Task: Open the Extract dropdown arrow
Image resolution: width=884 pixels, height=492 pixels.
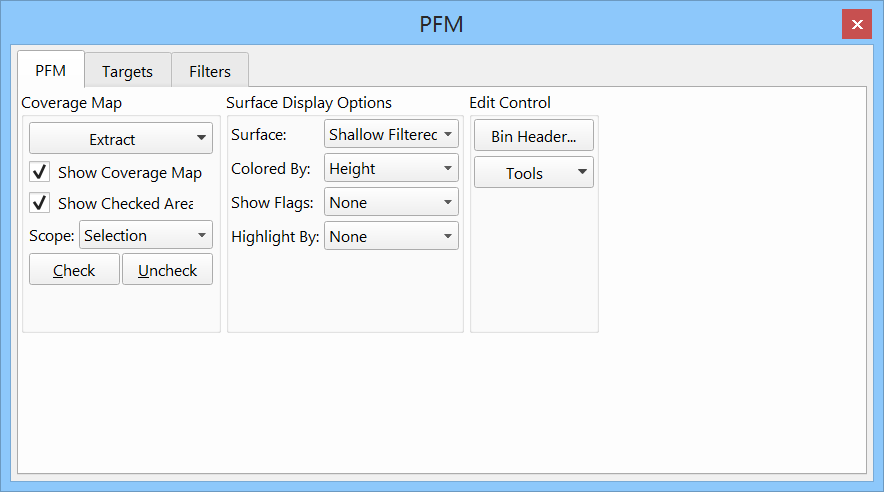Action: (202, 139)
